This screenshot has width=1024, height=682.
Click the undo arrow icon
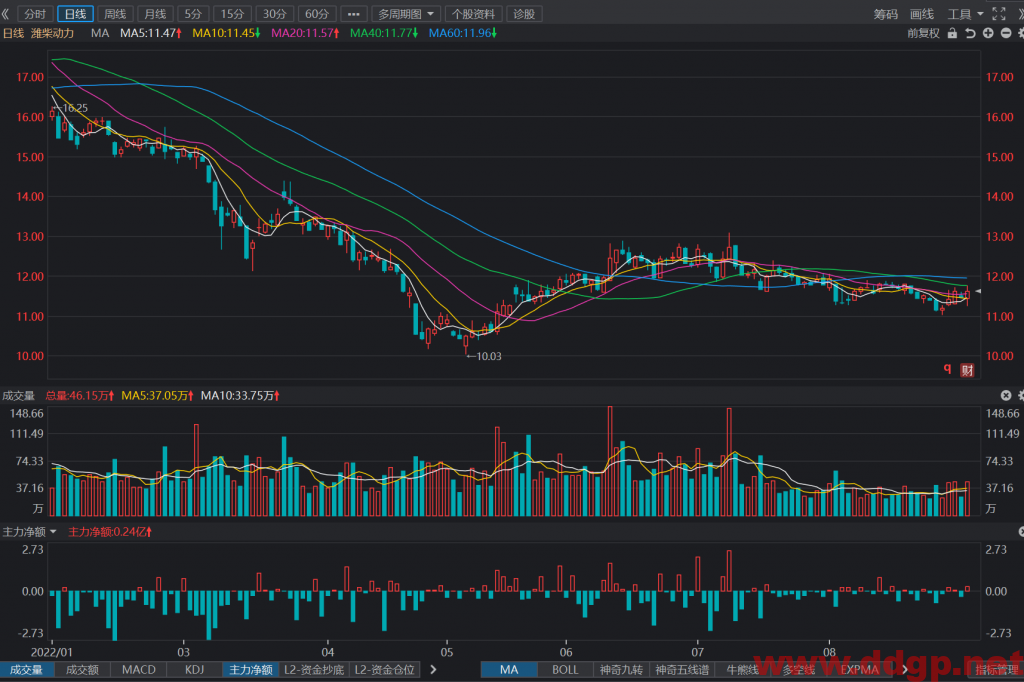[x=970, y=33]
